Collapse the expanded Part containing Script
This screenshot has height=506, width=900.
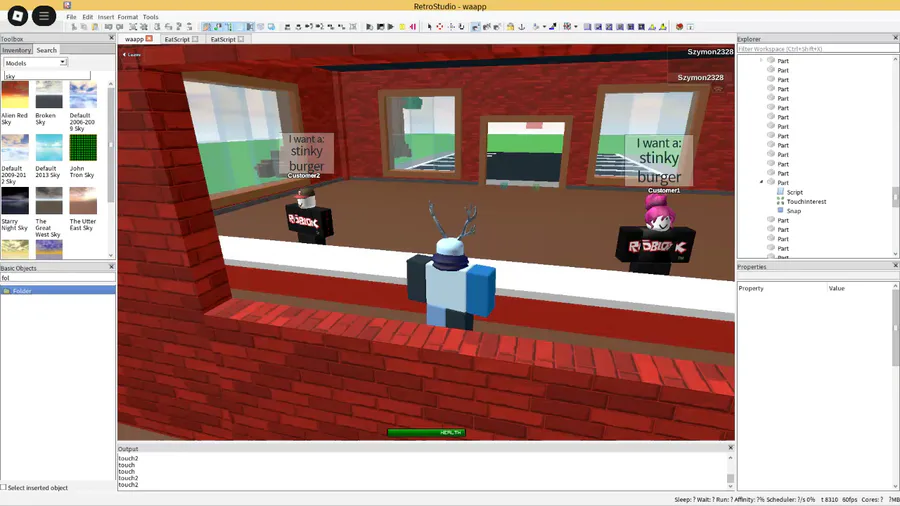click(x=762, y=182)
